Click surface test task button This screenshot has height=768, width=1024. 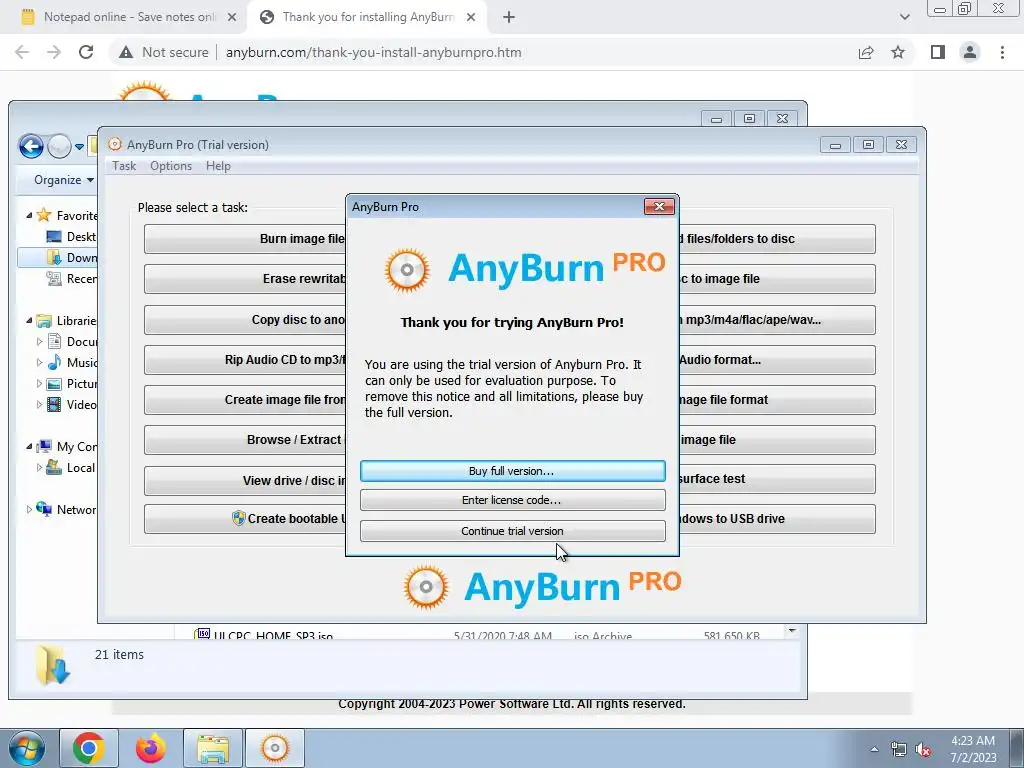(x=777, y=479)
